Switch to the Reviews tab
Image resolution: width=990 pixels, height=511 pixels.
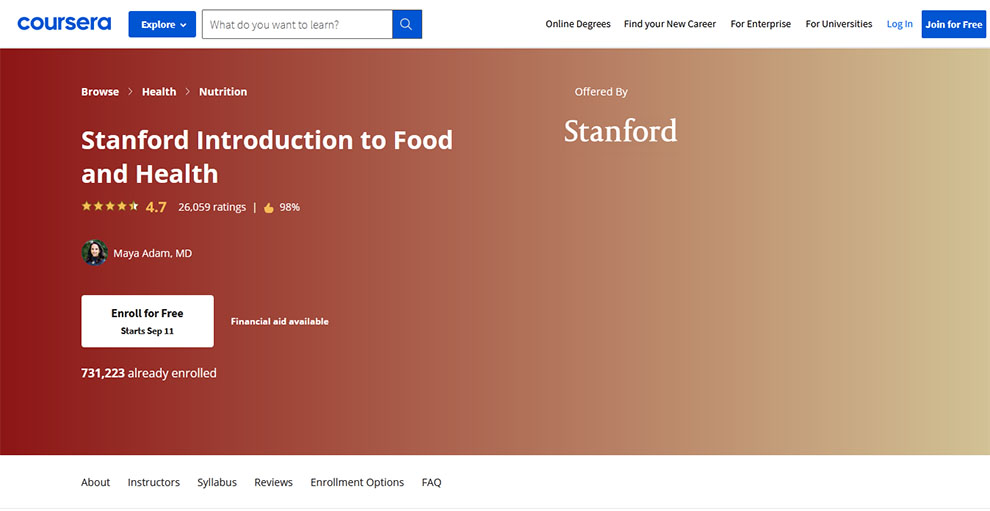click(x=273, y=483)
